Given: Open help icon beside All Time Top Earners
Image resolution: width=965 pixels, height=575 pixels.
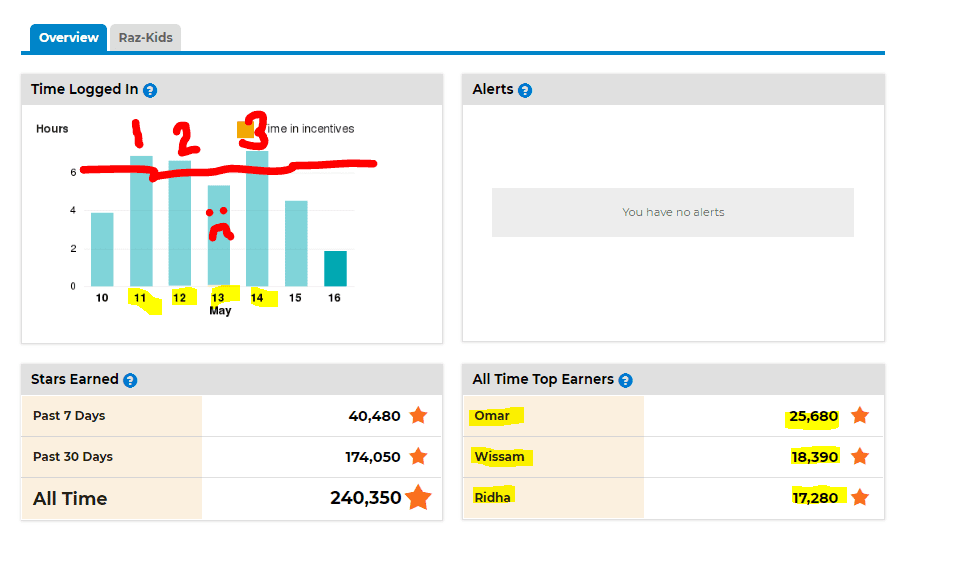Looking at the screenshot, I should pyautogui.click(x=625, y=380).
